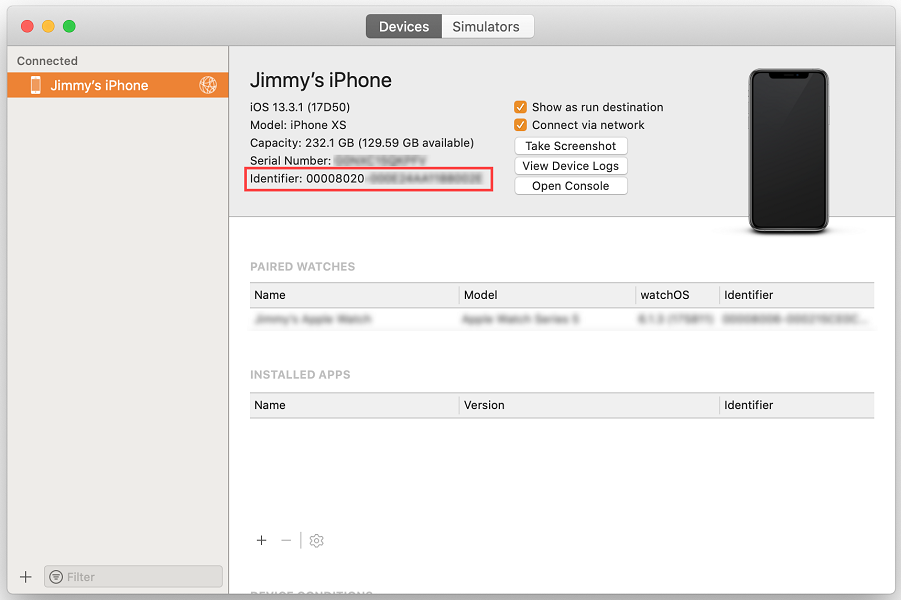Click the network globe icon beside Jimmy's iPhone
The width and height of the screenshot is (901, 600).
208,85
